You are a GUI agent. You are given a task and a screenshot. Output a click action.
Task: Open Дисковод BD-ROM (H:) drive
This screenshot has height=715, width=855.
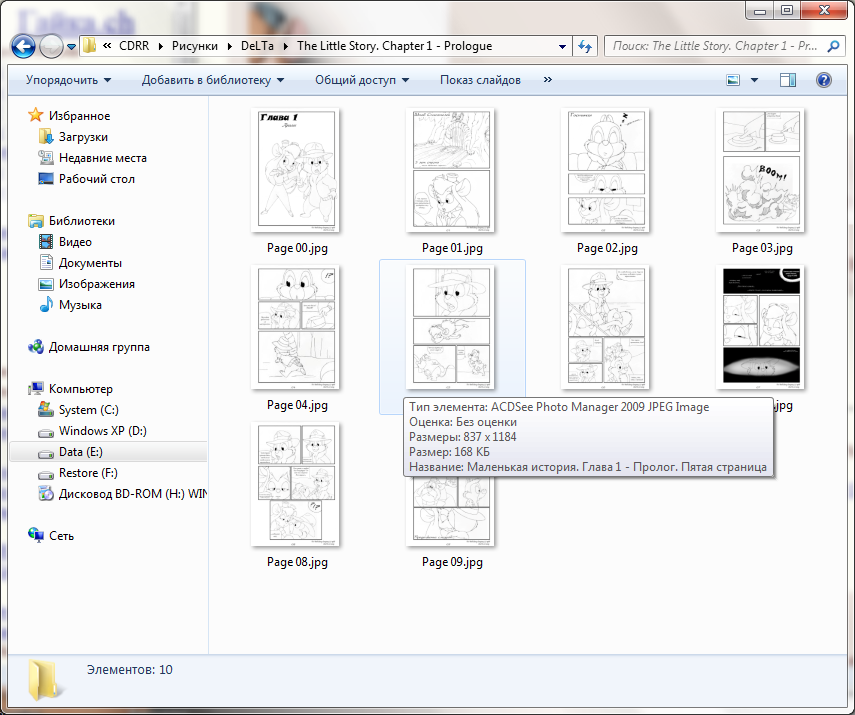point(133,494)
